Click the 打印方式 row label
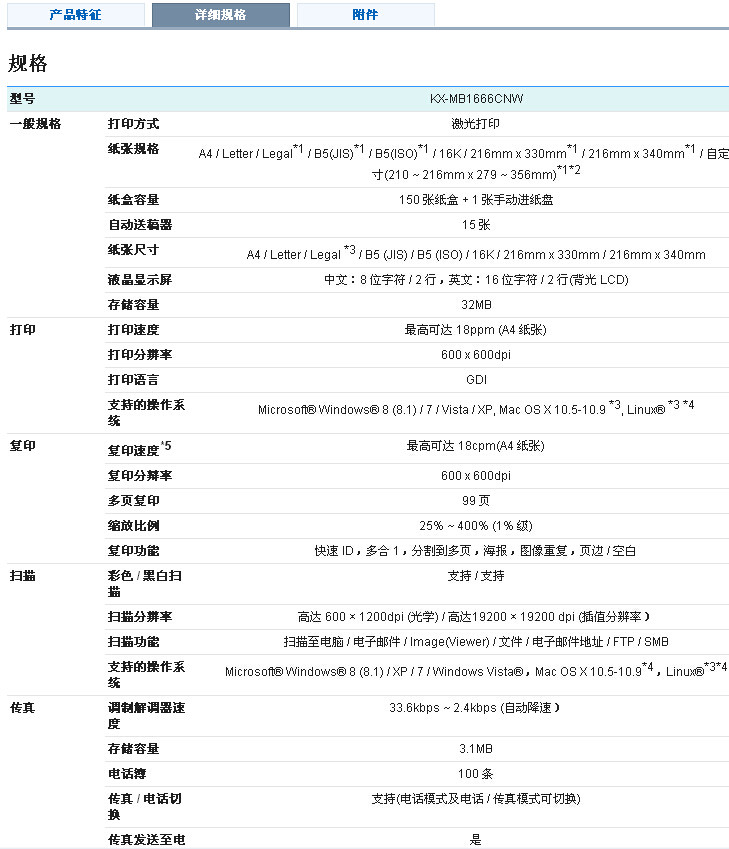 (134, 124)
